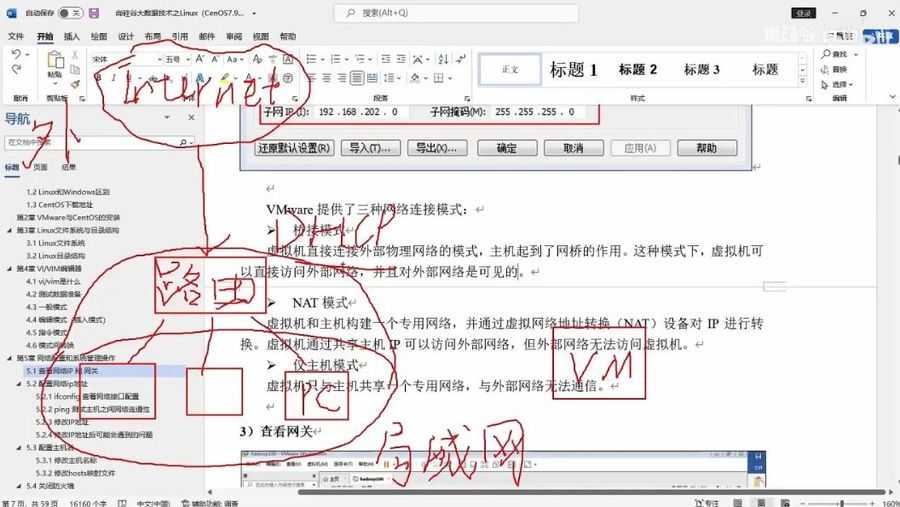Viewport: 900px width, 507px height.
Task: Adjust the zoom slider in status bar
Action: [841, 503]
